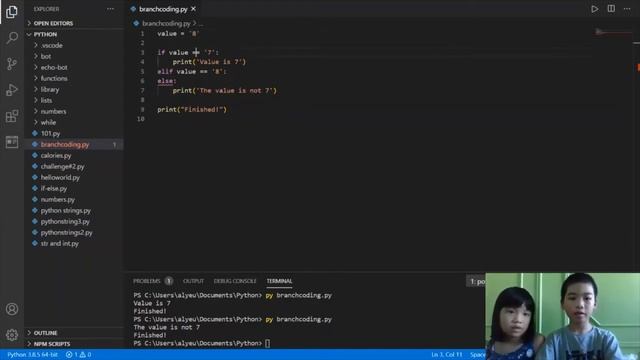
Task: Click the else: line in the editor
Action: (x=167, y=81)
